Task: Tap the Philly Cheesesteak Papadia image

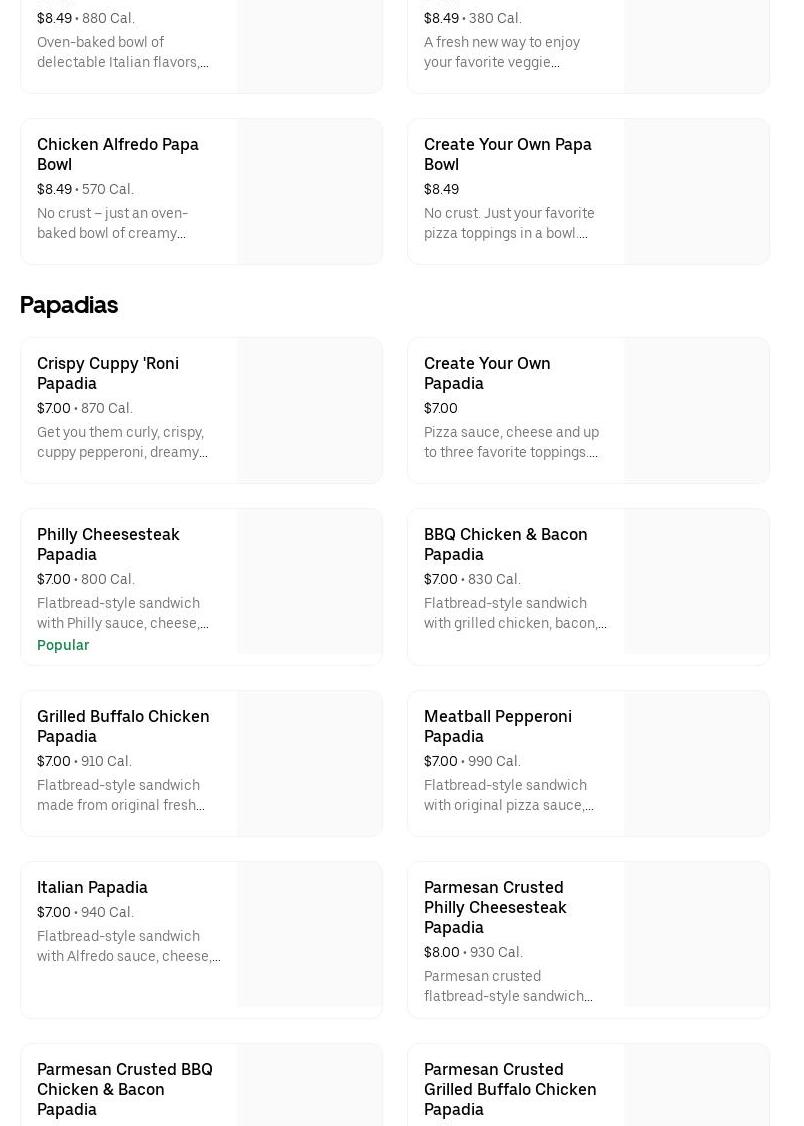Action: [310, 582]
